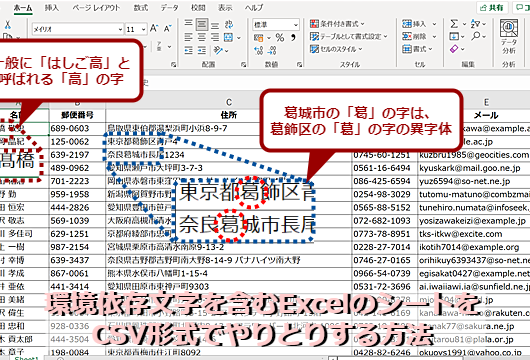Click the text orientation icon

218,50
